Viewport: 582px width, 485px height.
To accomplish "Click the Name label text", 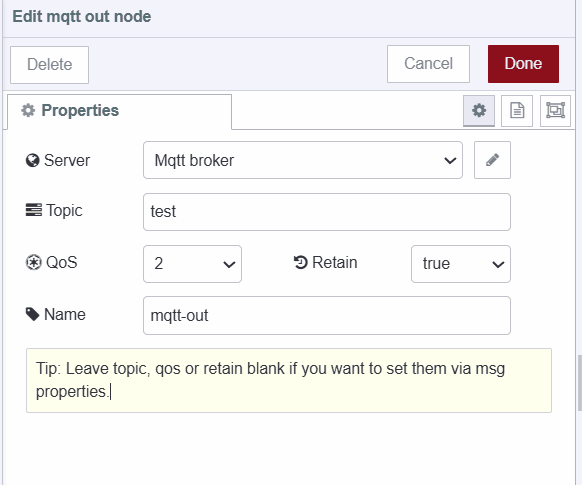I will pyautogui.click(x=65, y=314).
